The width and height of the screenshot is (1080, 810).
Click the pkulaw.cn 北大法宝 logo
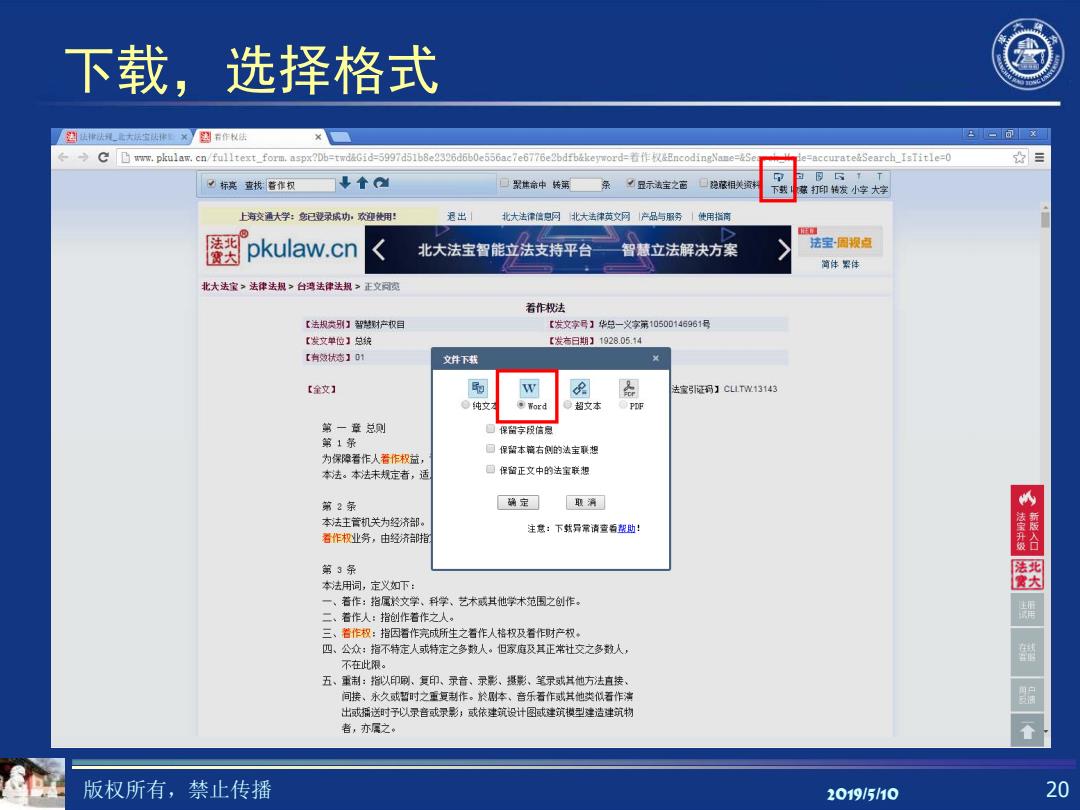[x=282, y=248]
